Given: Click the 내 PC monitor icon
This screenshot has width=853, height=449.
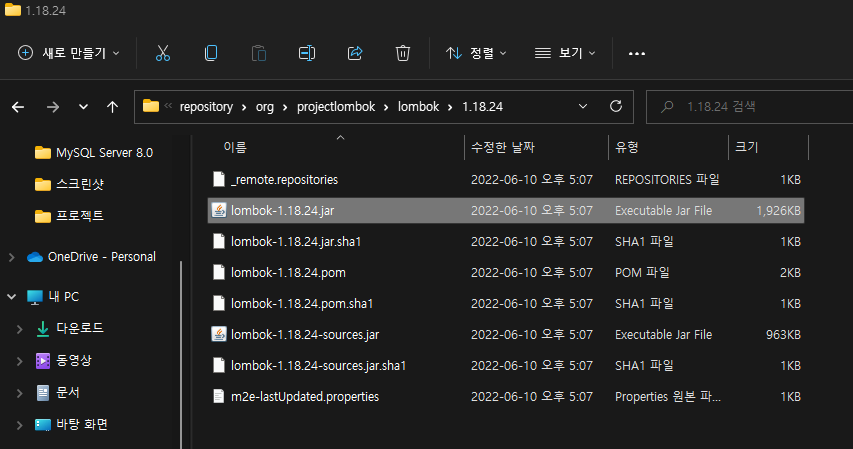Looking at the screenshot, I should 35,297.
